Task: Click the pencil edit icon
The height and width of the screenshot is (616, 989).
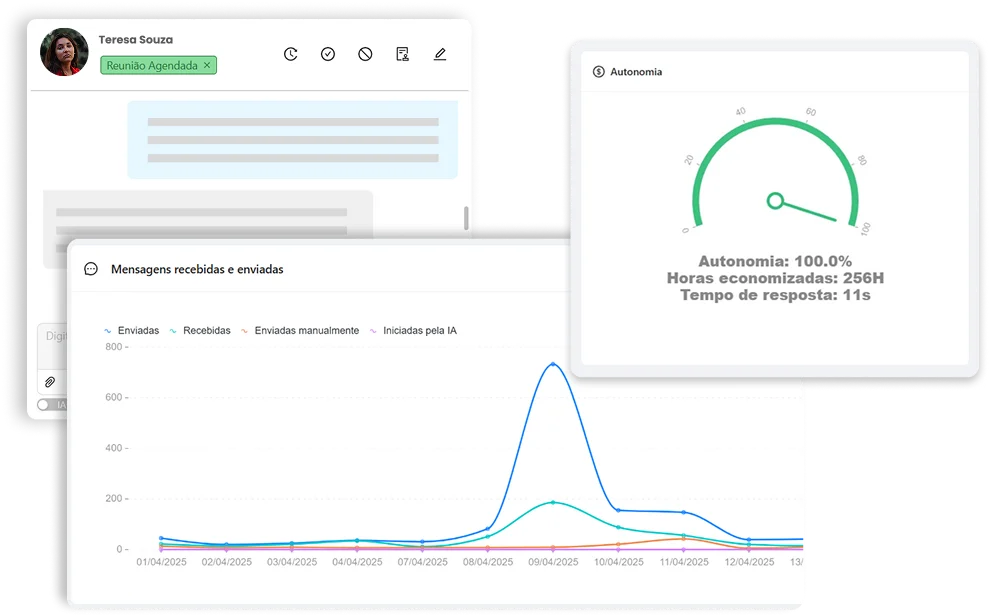Action: [440, 54]
